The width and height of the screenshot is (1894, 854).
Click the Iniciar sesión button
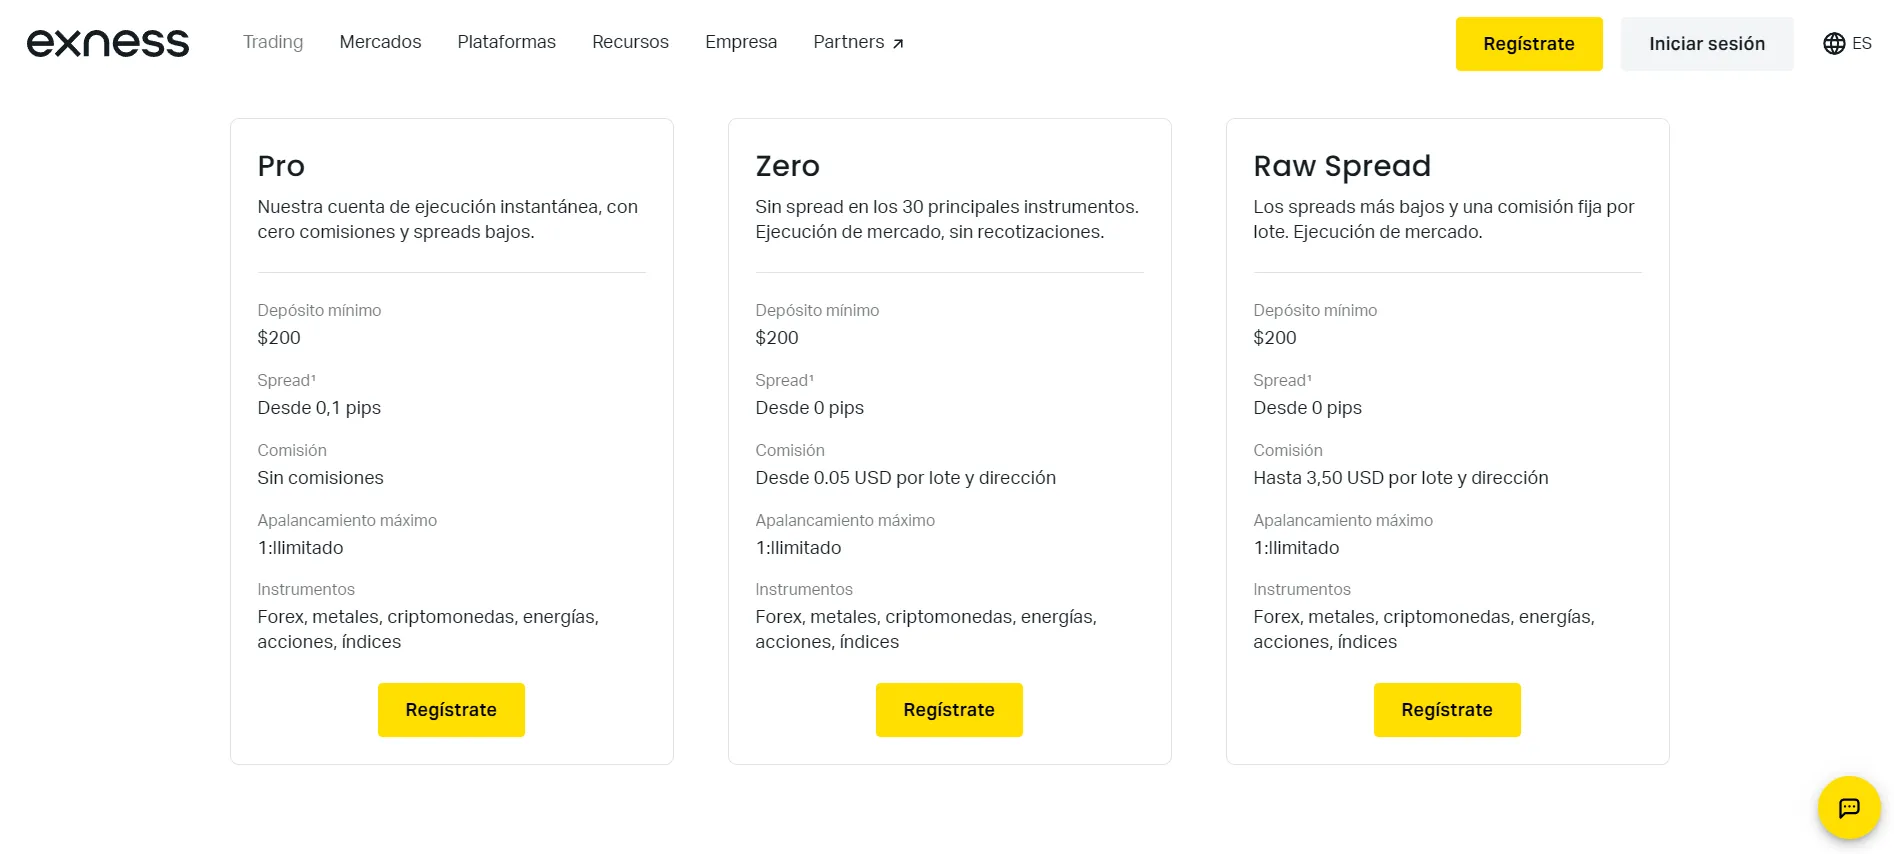coord(1707,44)
